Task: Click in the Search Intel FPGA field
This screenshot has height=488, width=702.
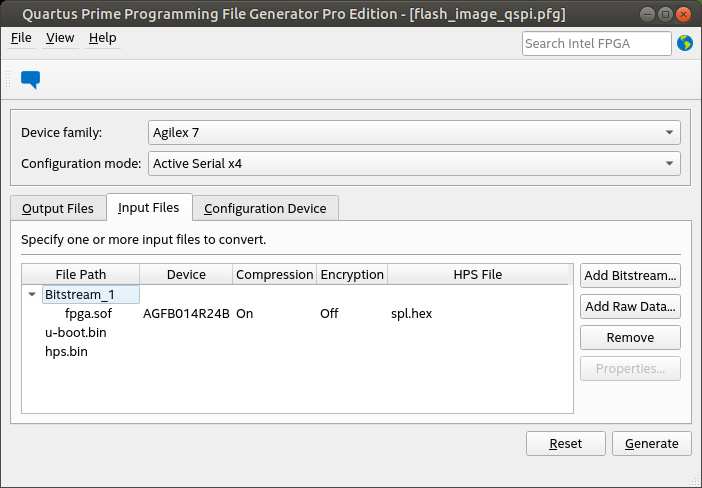Action: pyautogui.click(x=596, y=43)
